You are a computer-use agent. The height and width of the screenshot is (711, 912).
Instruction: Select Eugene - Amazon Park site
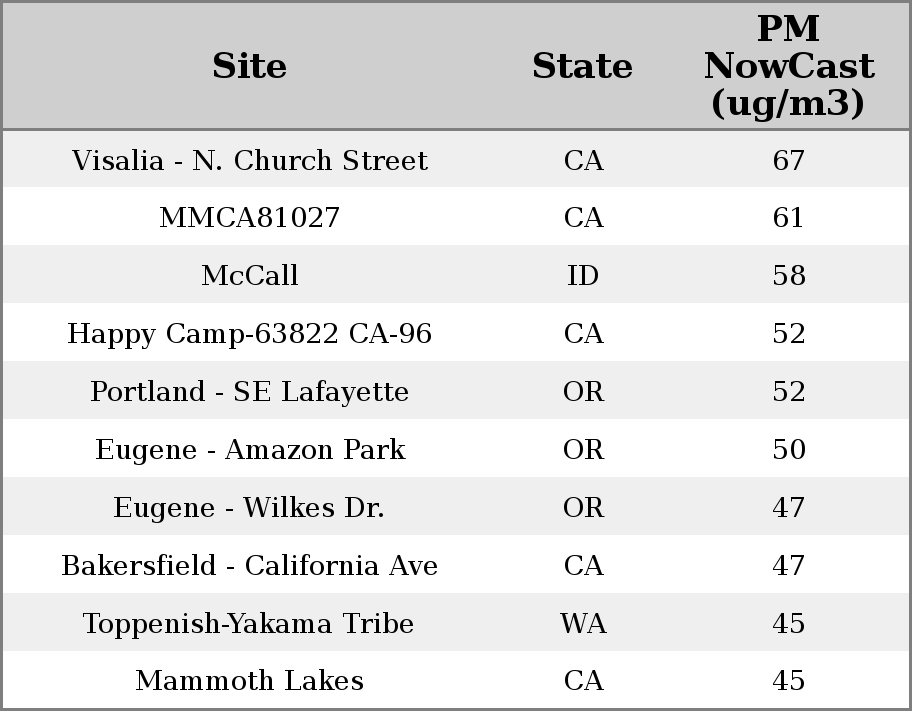249,450
